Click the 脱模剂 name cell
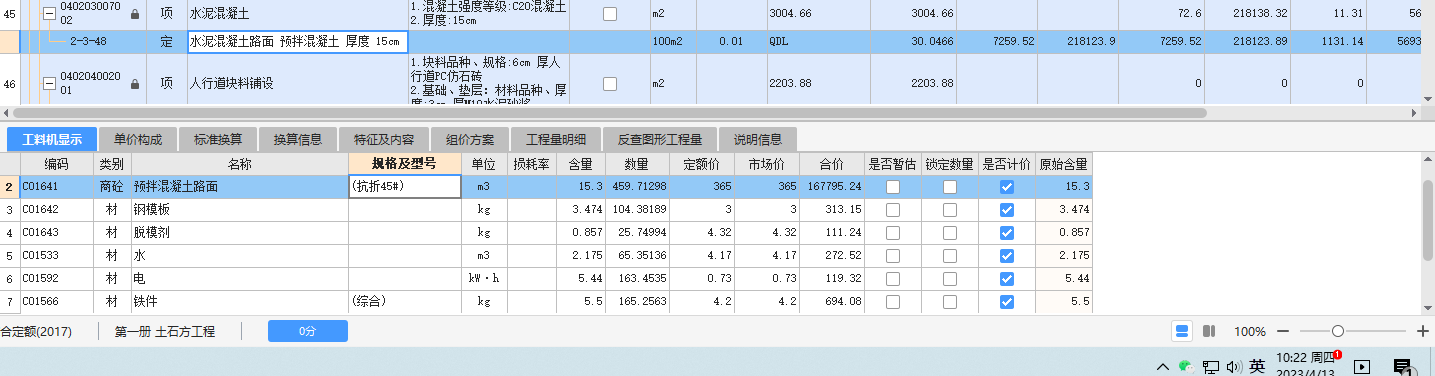 tap(240, 232)
